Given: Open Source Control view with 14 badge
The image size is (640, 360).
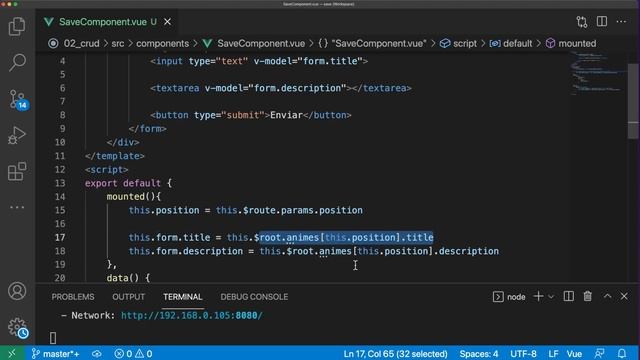Looking at the screenshot, I should pos(17,99).
